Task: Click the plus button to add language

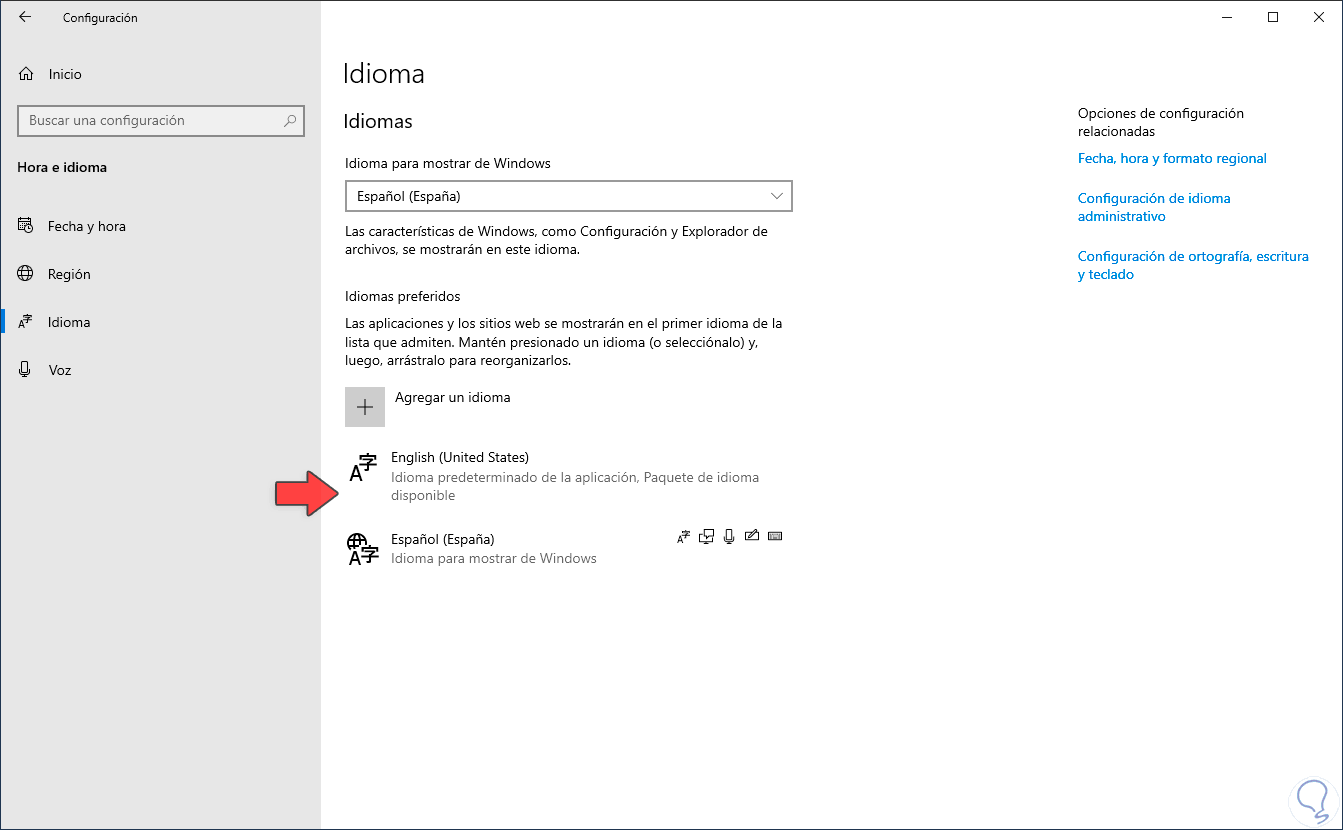Action: pos(365,407)
